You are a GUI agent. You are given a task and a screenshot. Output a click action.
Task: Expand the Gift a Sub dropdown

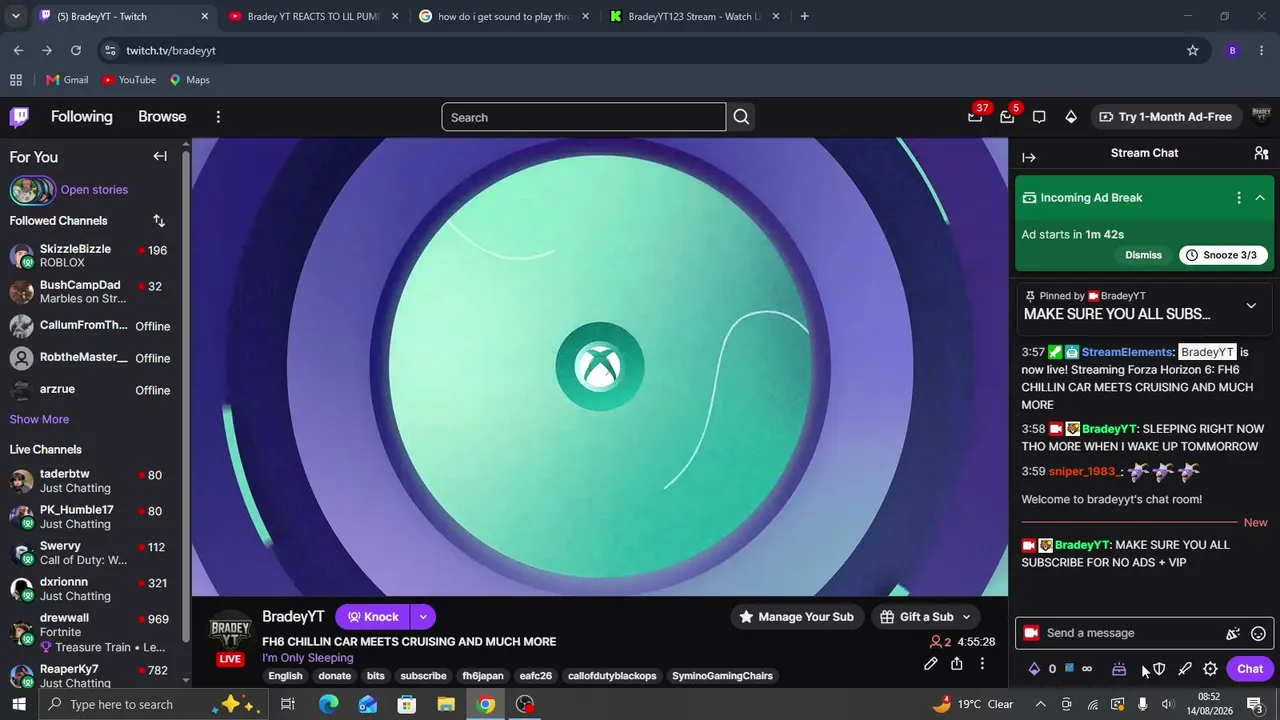[966, 617]
